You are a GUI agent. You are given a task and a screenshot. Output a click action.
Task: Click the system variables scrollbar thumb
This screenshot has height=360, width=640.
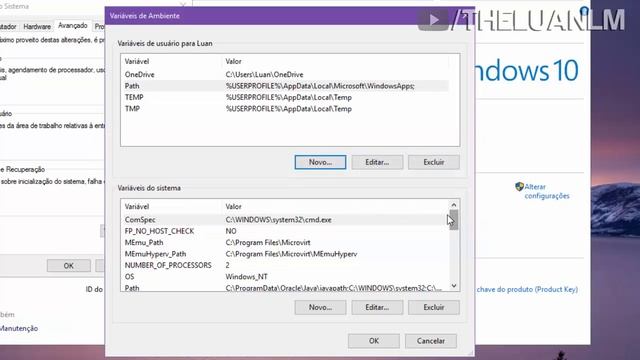[x=454, y=220]
